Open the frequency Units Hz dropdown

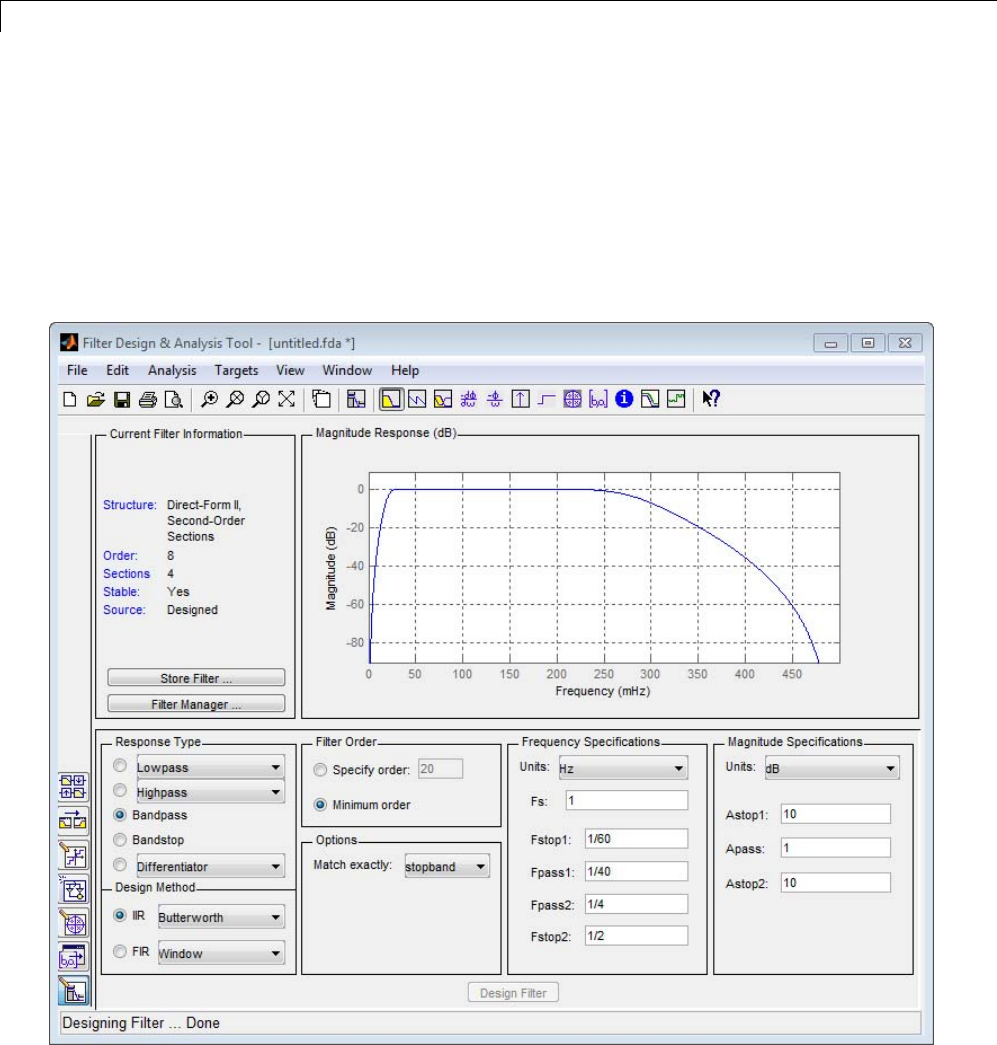click(623, 768)
